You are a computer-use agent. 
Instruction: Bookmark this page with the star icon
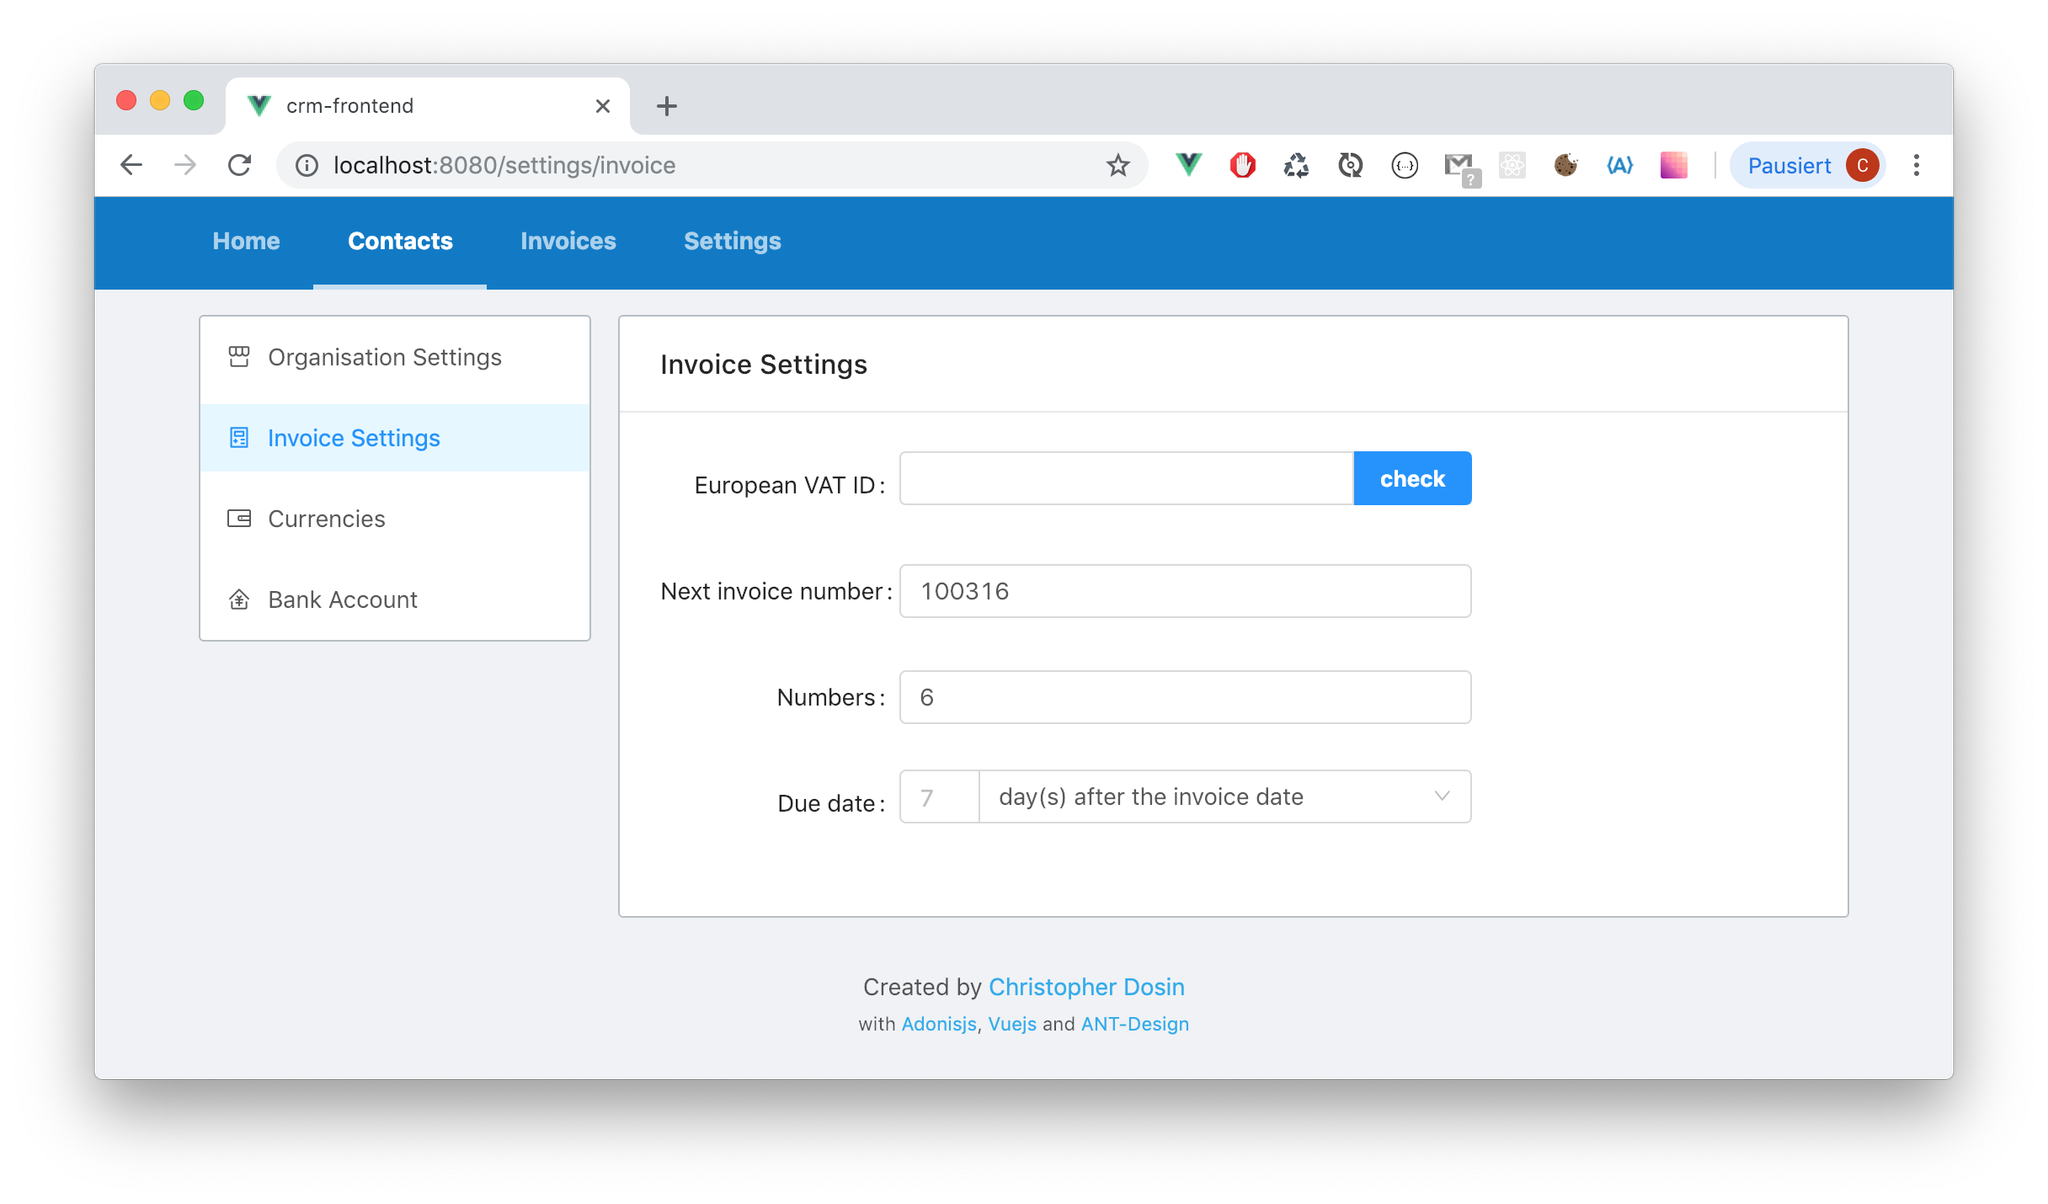(1117, 165)
